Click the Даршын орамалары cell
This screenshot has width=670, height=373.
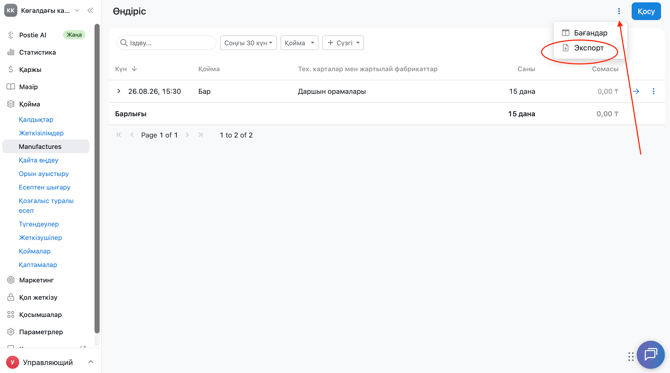(x=332, y=91)
